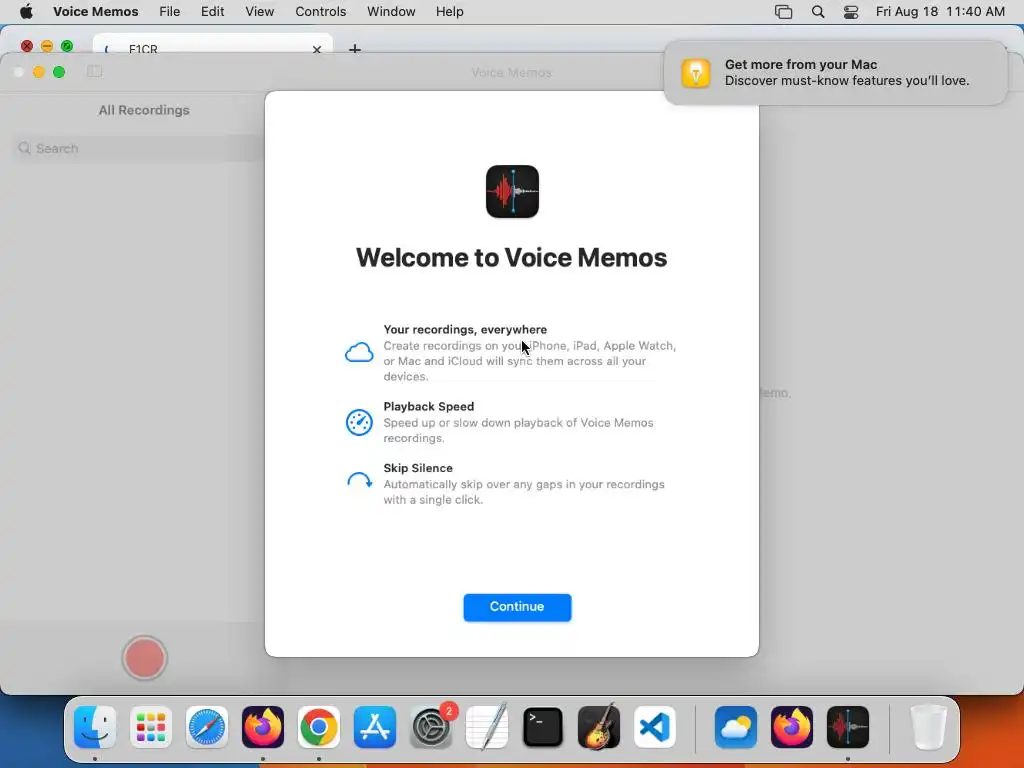Click the Skip Silence feature title

click(418, 468)
